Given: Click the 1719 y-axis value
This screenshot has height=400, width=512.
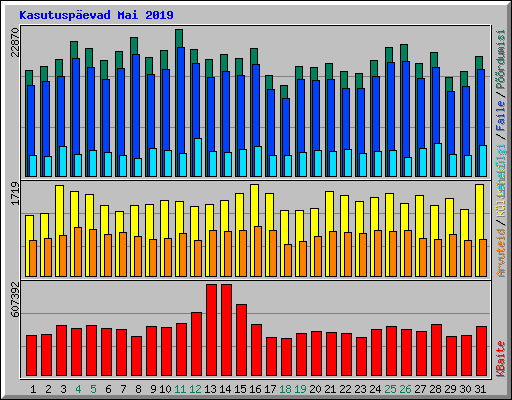Looking at the screenshot, I should (x=15, y=193).
